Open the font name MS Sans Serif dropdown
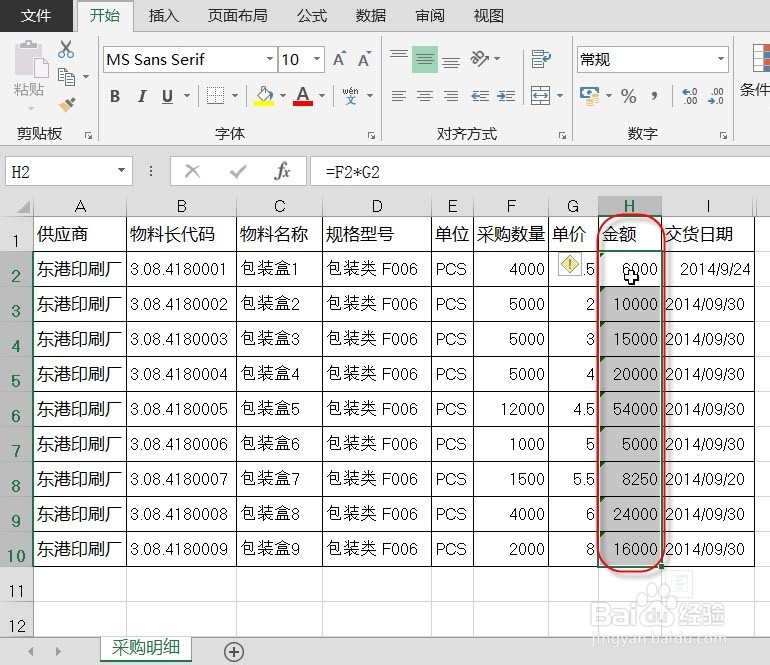 [x=269, y=59]
